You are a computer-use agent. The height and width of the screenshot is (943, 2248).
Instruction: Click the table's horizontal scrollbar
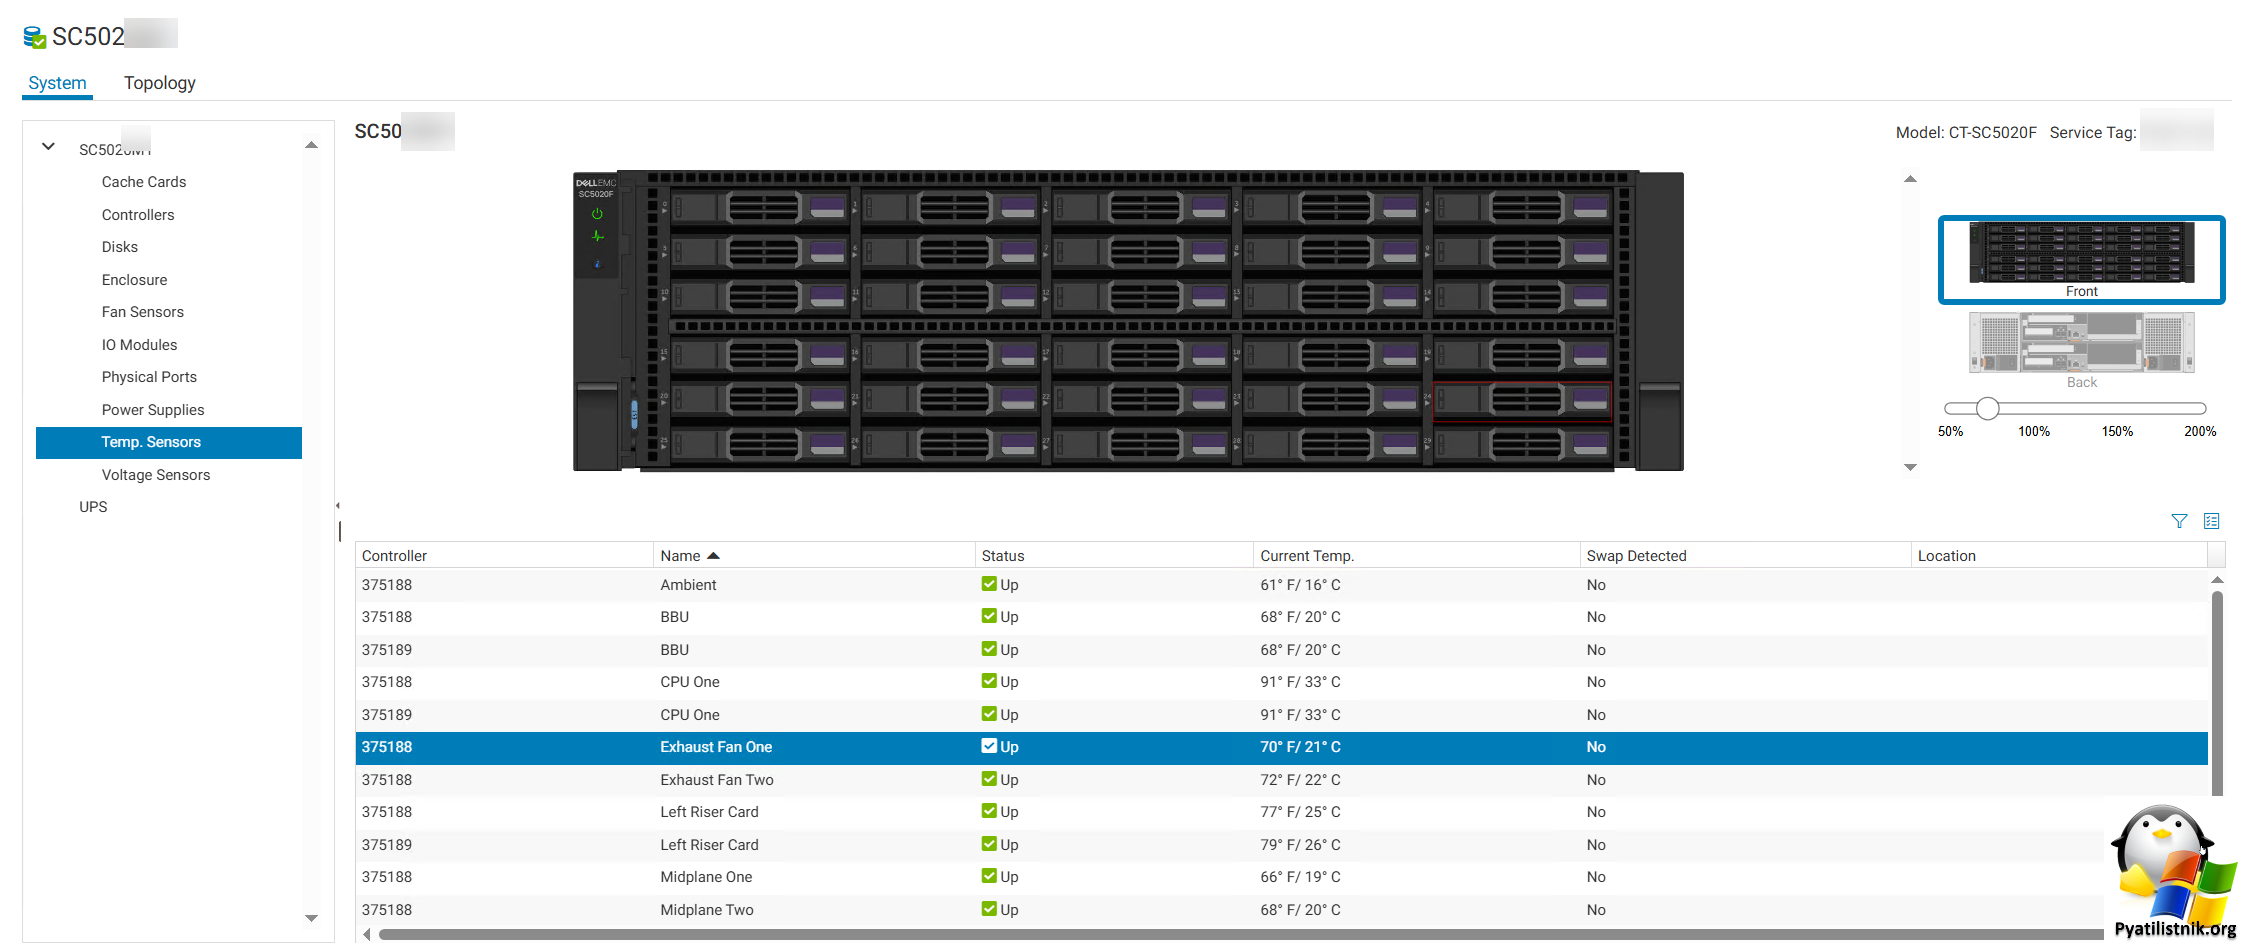point(1240,934)
